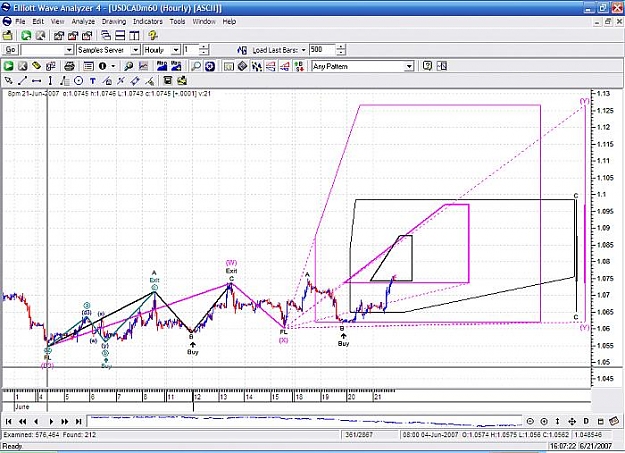Click the cascade windows icon

pos(106,35)
